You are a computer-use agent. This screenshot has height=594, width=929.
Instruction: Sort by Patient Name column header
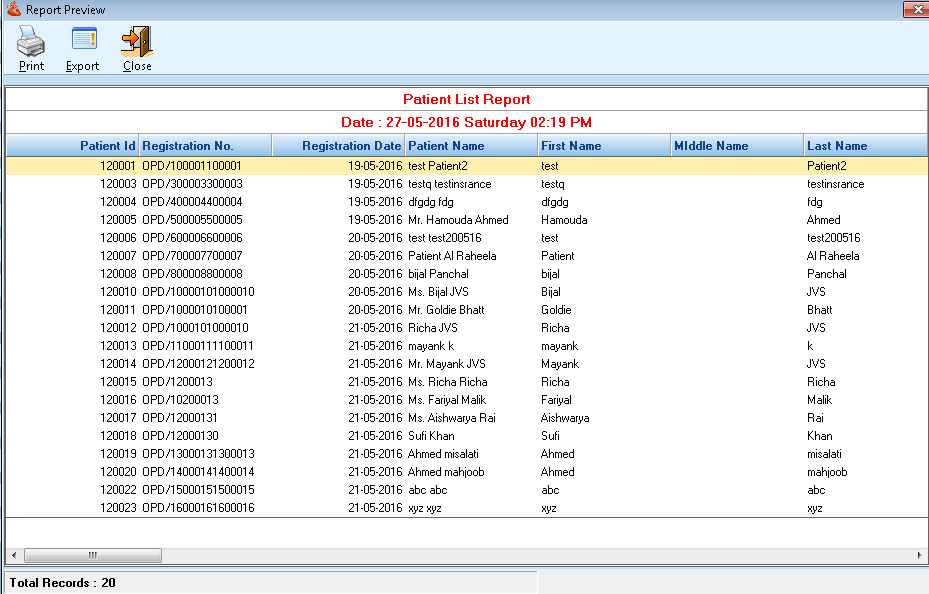tap(471, 146)
